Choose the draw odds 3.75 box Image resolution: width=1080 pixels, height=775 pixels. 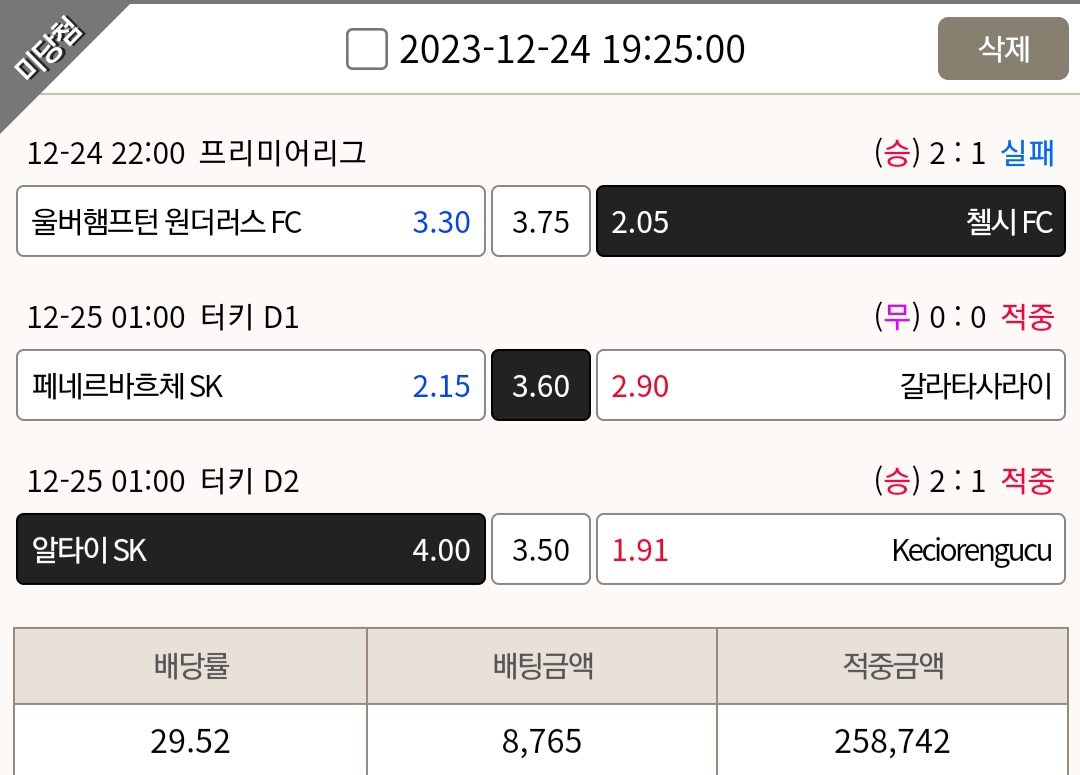(x=541, y=221)
